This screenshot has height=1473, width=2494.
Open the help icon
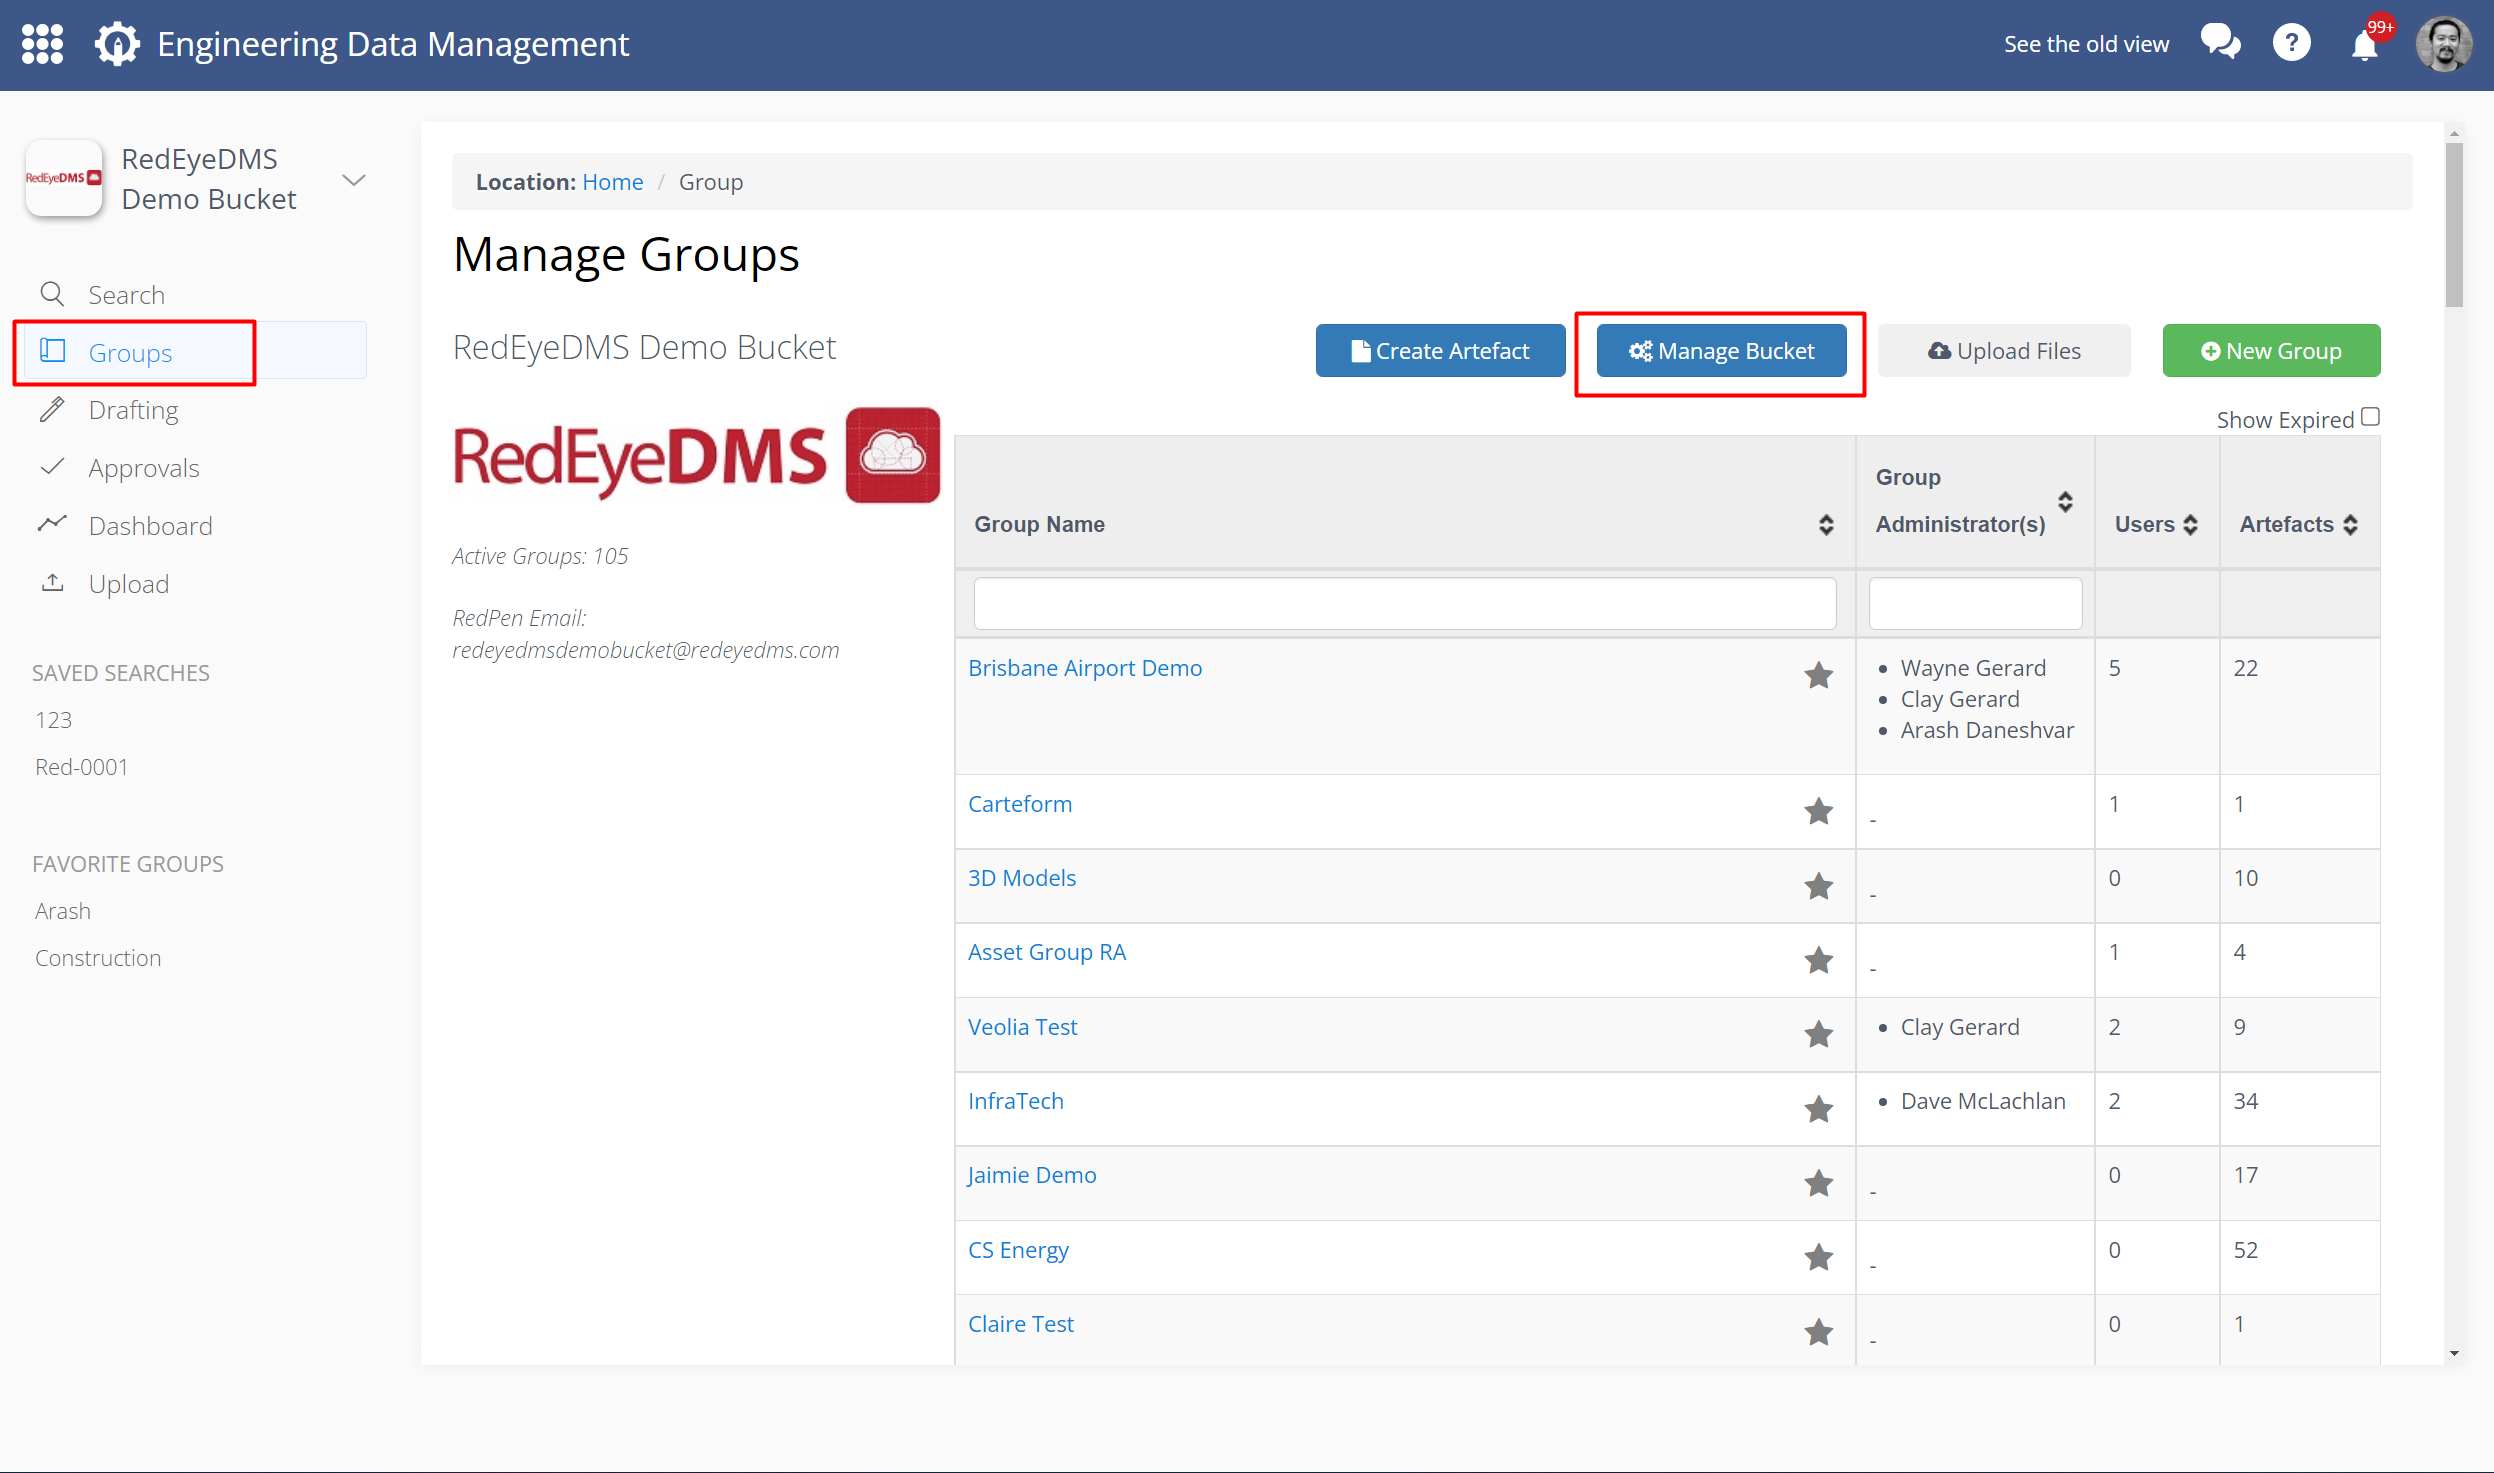(2292, 43)
